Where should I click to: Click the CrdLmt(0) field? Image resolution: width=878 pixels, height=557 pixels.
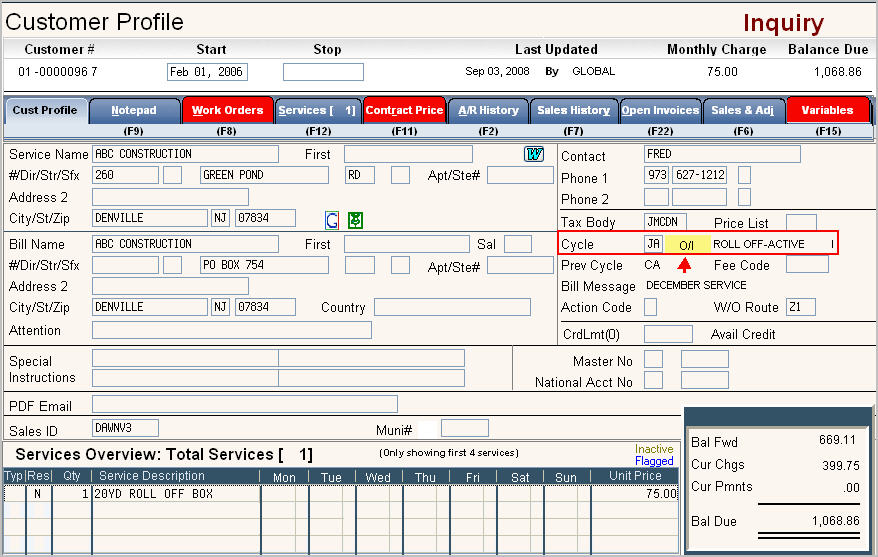(669, 334)
